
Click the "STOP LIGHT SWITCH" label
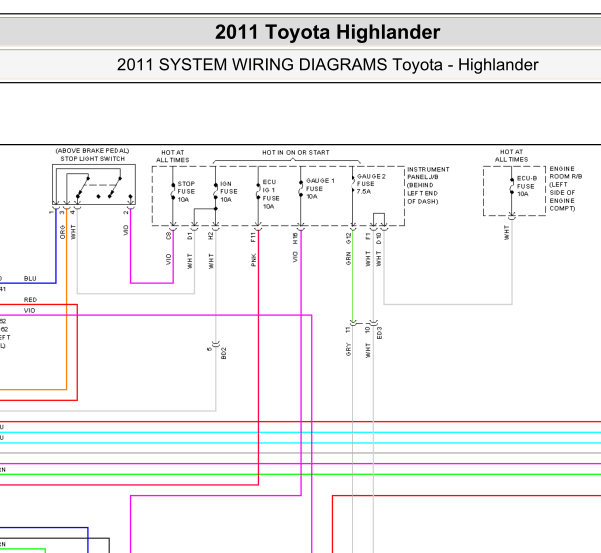coord(93,159)
